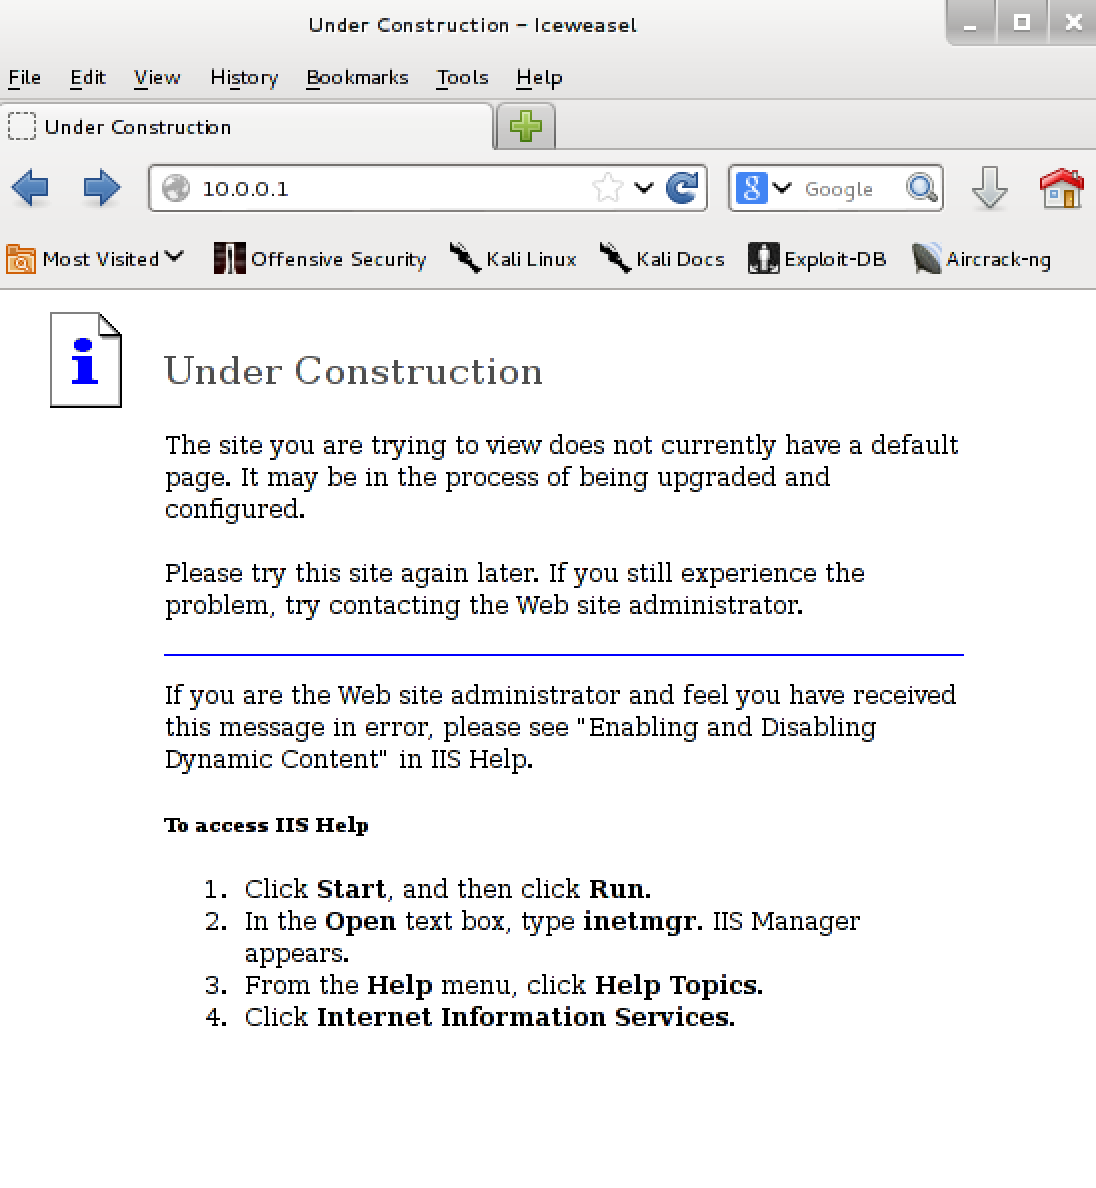The height and width of the screenshot is (1188, 1096).
Task: Go forward with the blue right arrow
Action: tap(101, 188)
